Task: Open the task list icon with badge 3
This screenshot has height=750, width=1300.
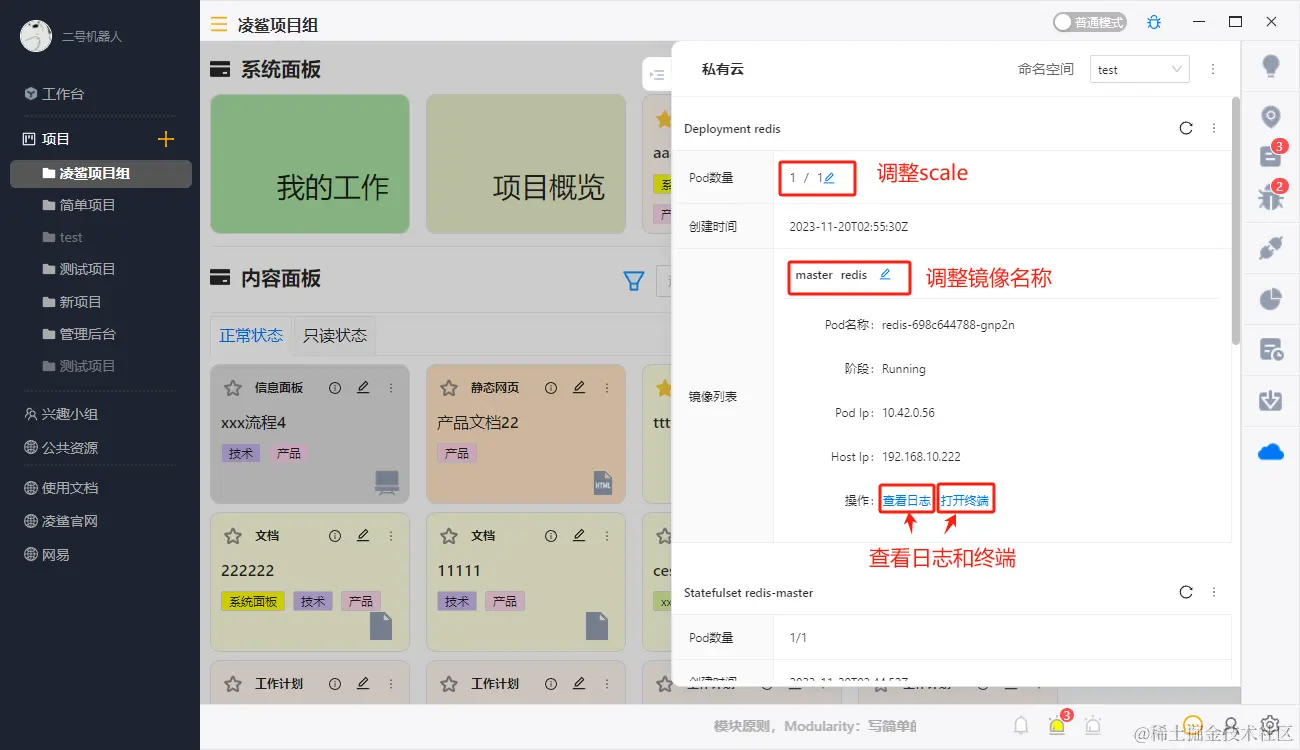Action: click(x=1271, y=155)
